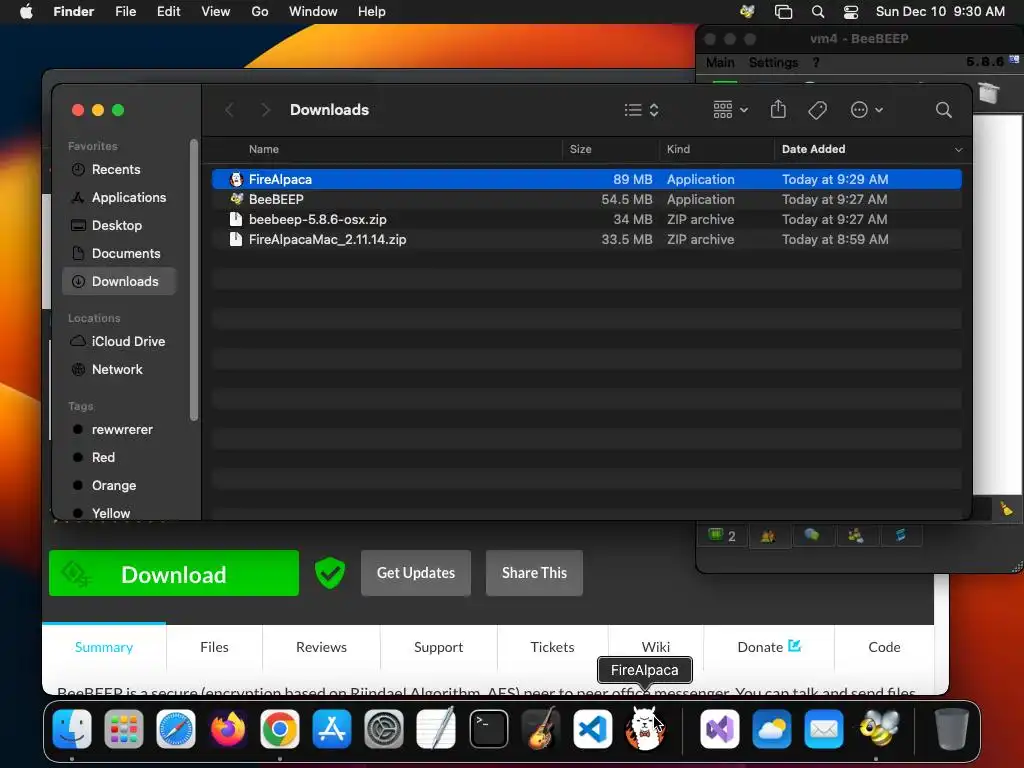The width and height of the screenshot is (1024, 768).
Task: Switch to the Reviews tab
Action: (x=321, y=647)
